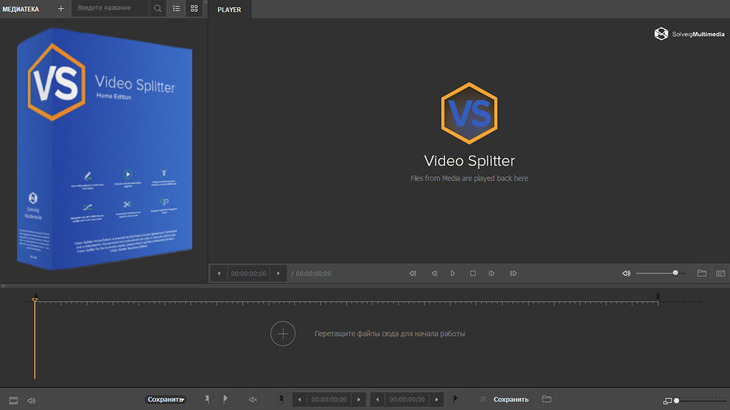Switch media library to thumbnail grid view
Screen dimensions: 730x410
194,8
